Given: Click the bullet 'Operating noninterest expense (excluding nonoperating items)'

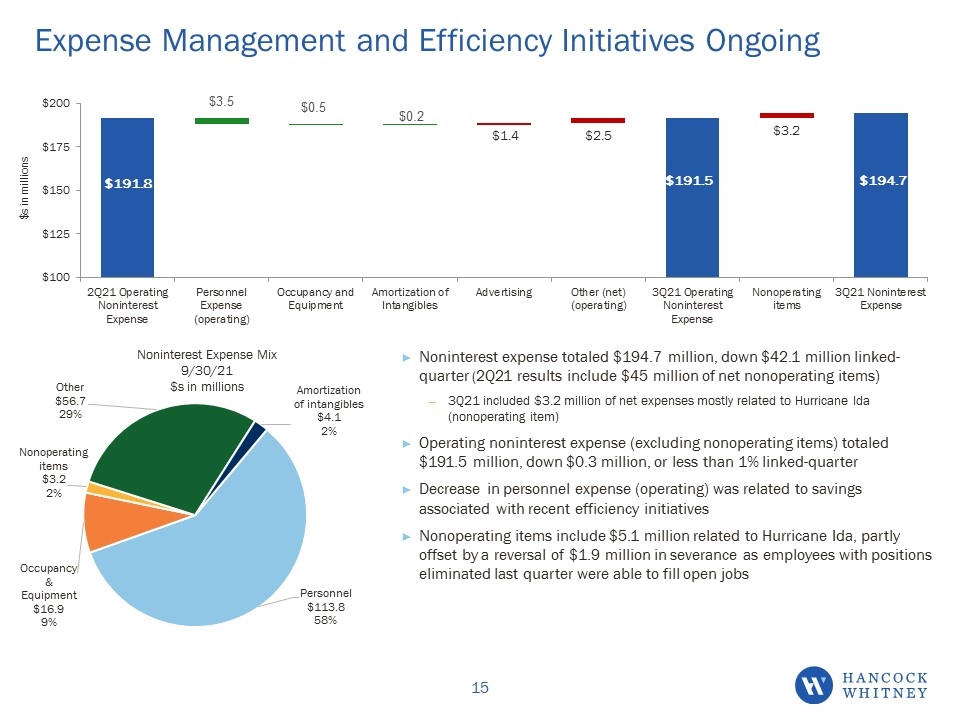Looking at the screenshot, I should (653, 452).
